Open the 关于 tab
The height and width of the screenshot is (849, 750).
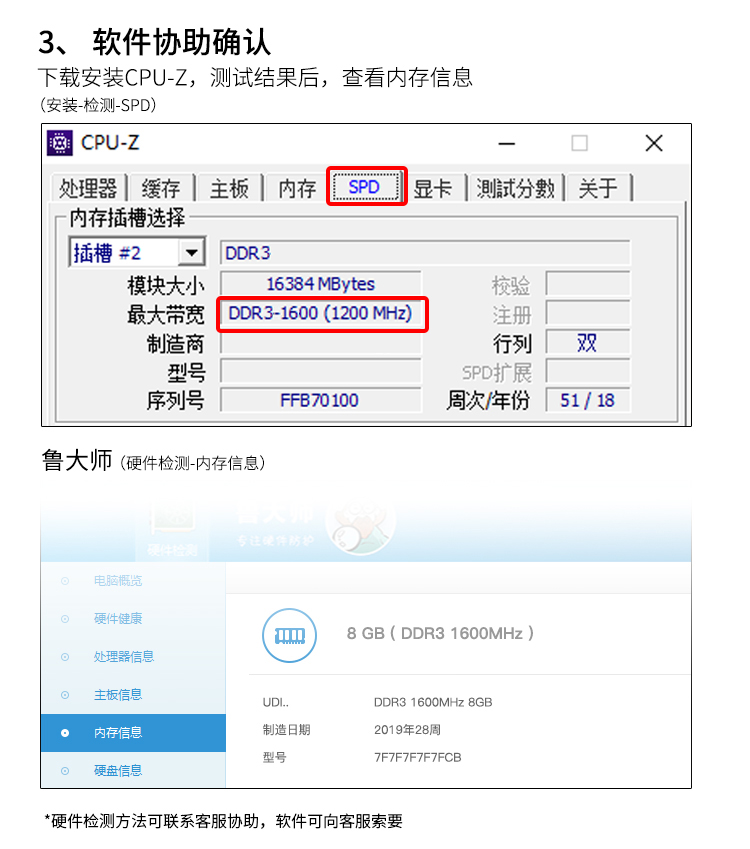[x=598, y=188]
